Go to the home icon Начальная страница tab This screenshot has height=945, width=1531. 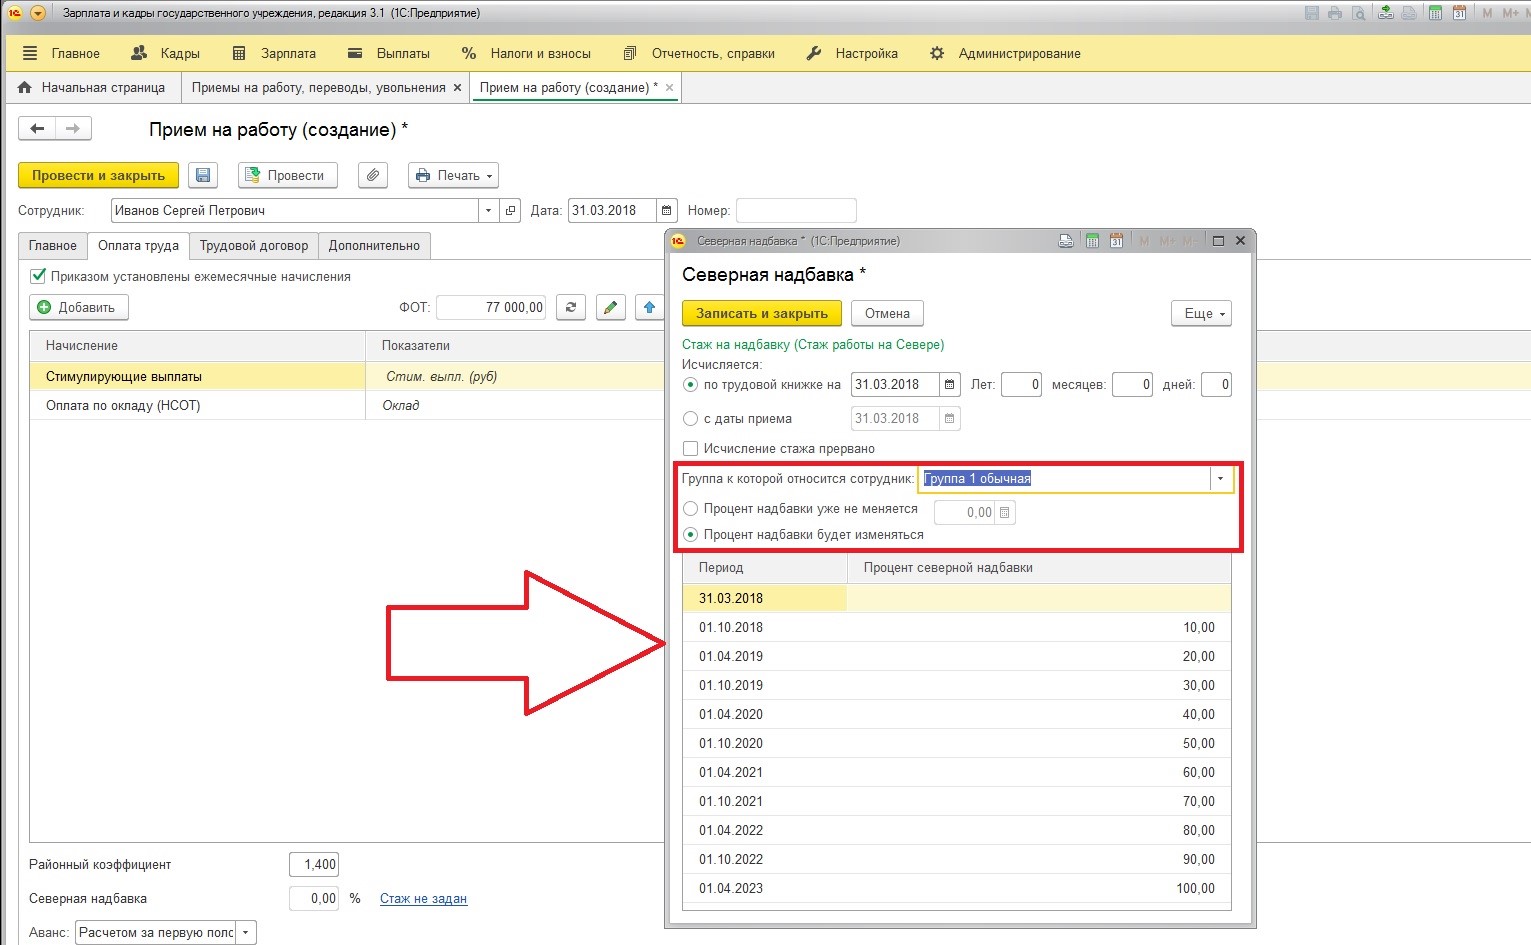[26, 87]
